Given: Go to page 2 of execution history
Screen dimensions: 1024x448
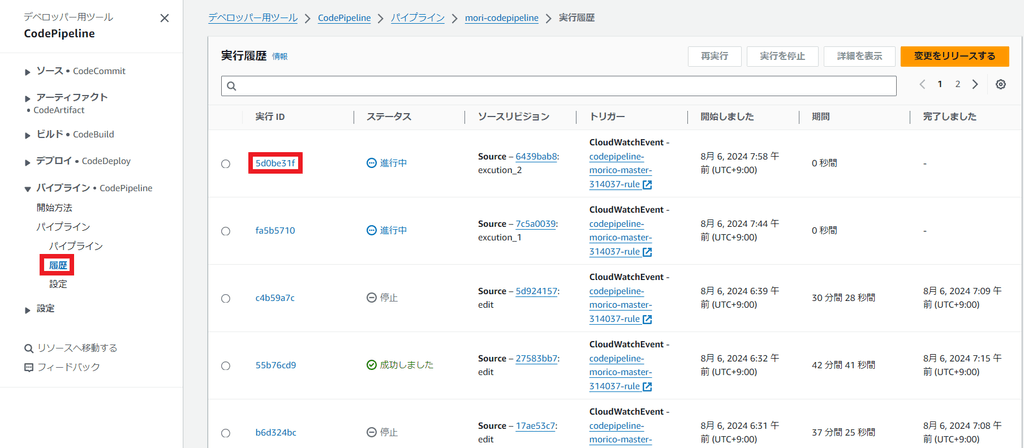Looking at the screenshot, I should click(x=957, y=84).
